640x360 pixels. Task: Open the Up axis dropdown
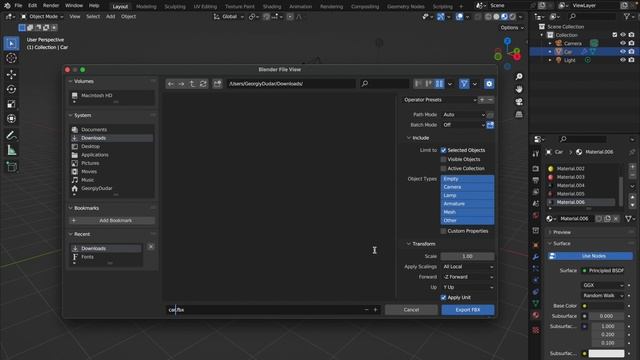coord(468,287)
